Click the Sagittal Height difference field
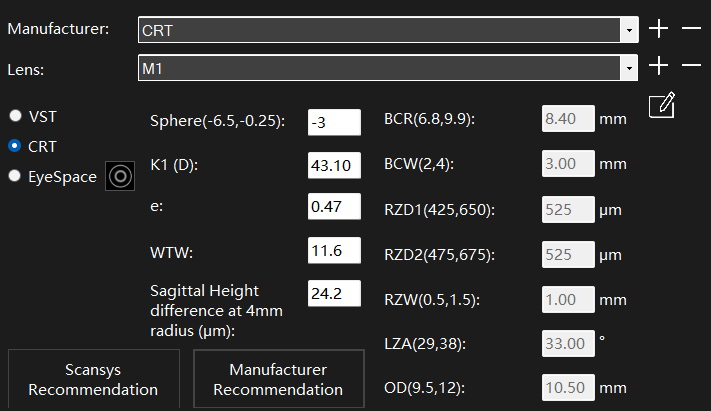This screenshot has width=711, height=411. tap(333, 293)
